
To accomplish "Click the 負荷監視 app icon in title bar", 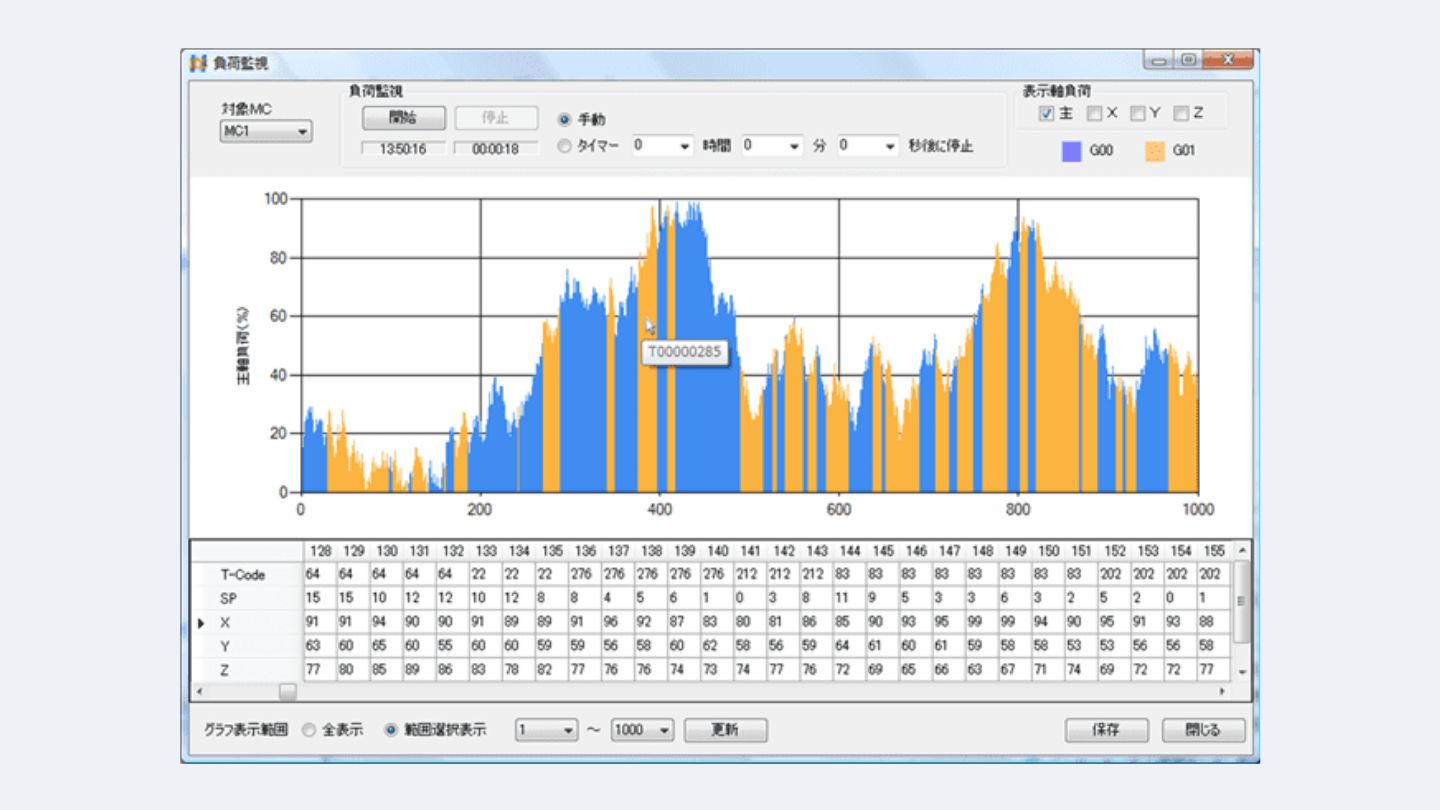I will (x=198, y=64).
